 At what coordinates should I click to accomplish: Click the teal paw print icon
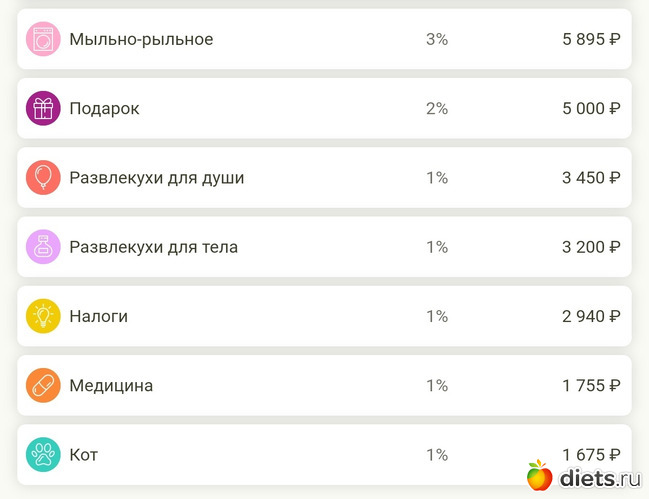(x=43, y=455)
